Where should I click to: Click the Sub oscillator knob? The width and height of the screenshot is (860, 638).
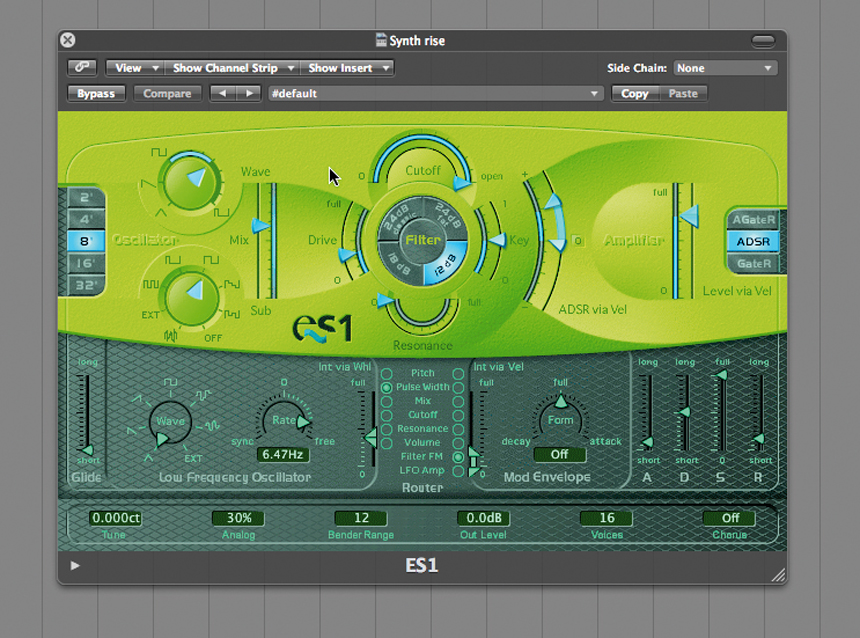(x=191, y=297)
